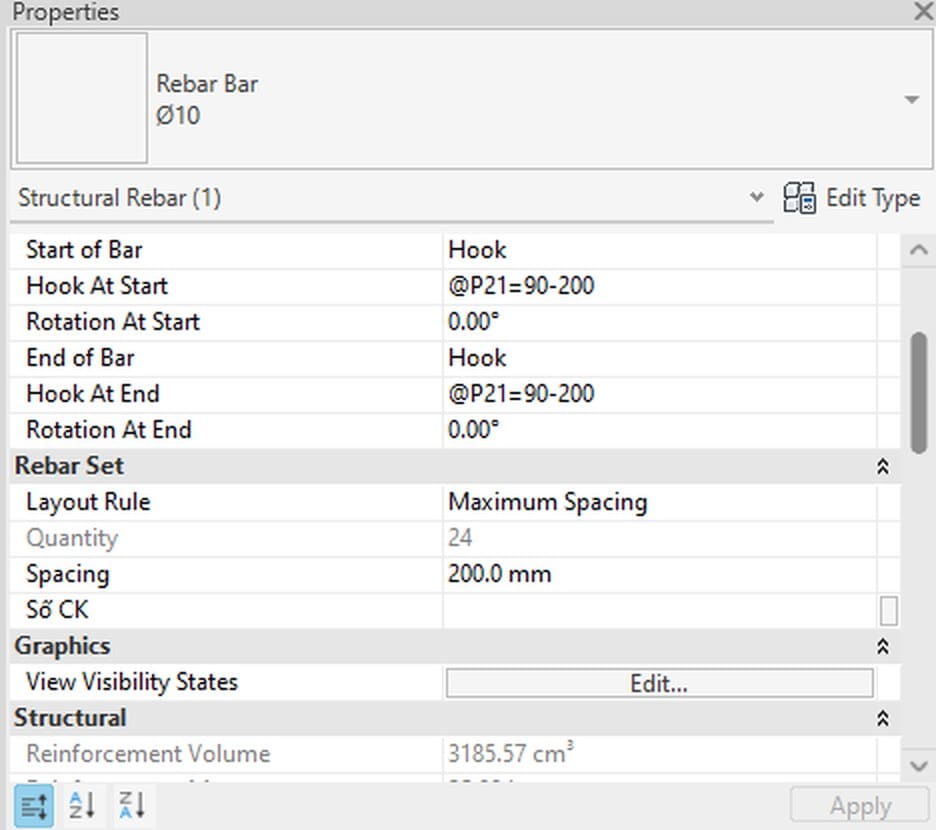Click scrollbar up arrow in properties list

919,250
